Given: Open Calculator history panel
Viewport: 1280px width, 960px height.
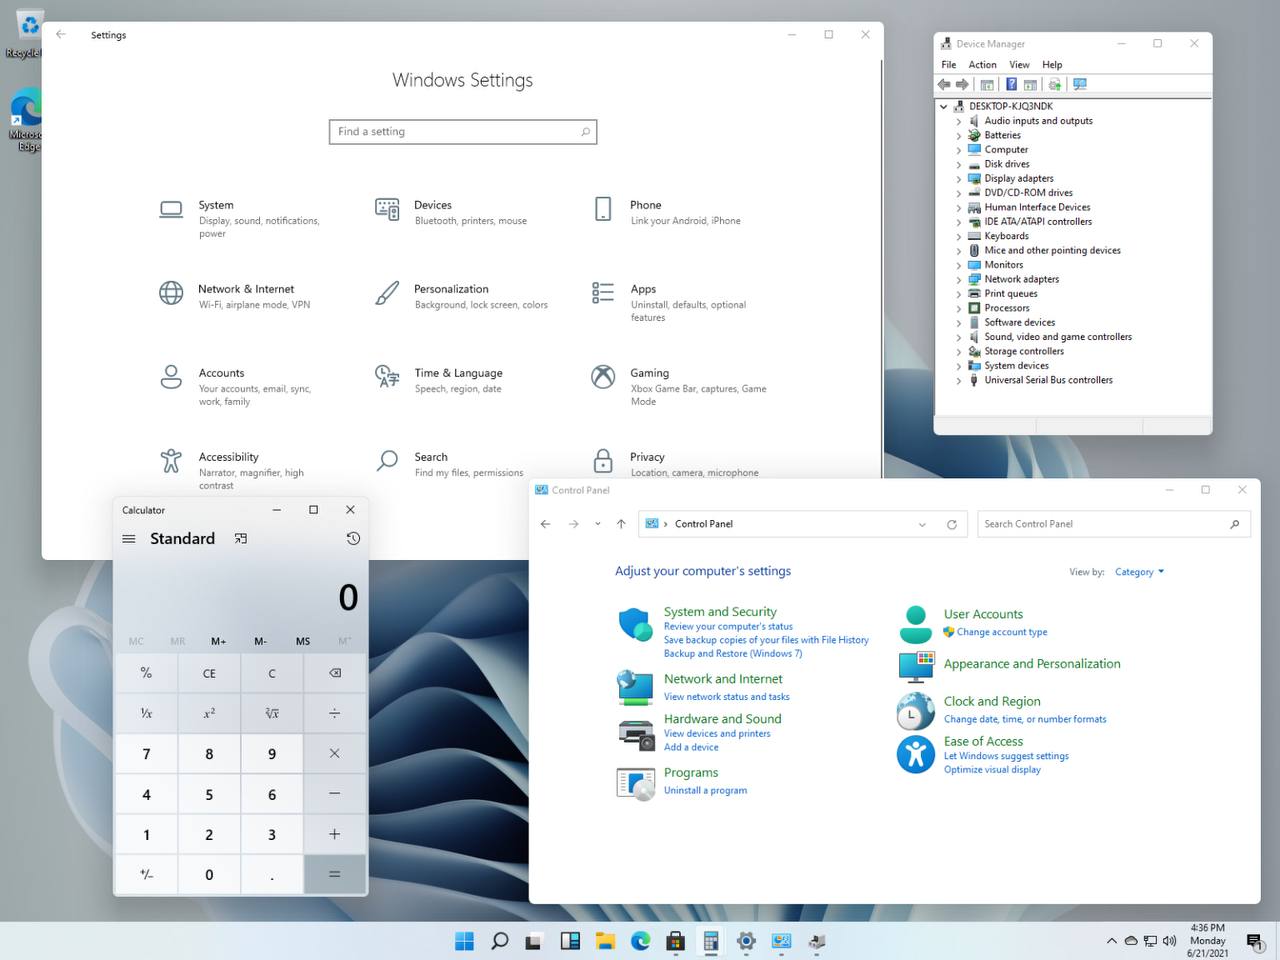Looking at the screenshot, I should click(353, 539).
